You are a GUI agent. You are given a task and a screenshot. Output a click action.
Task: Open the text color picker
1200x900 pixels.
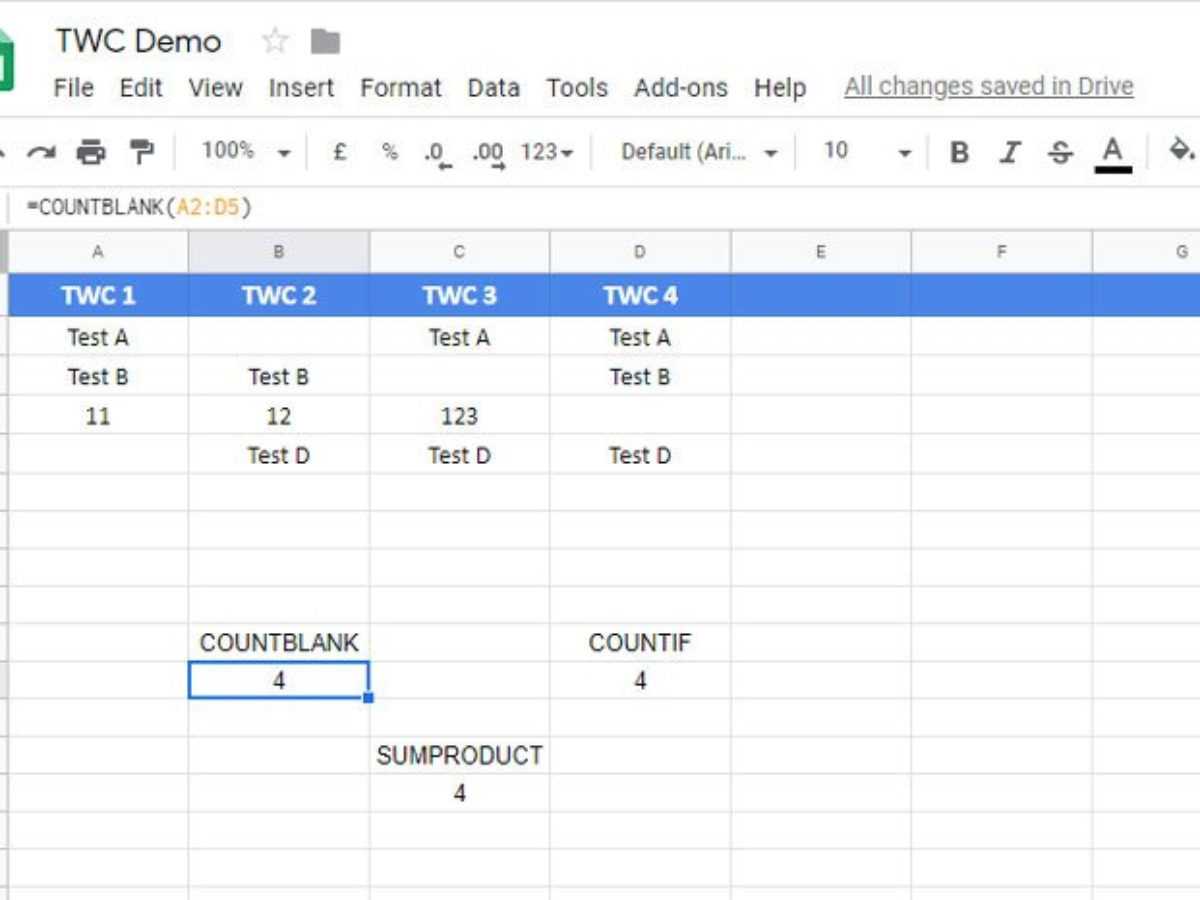pyautogui.click(x=1112, y=154)
